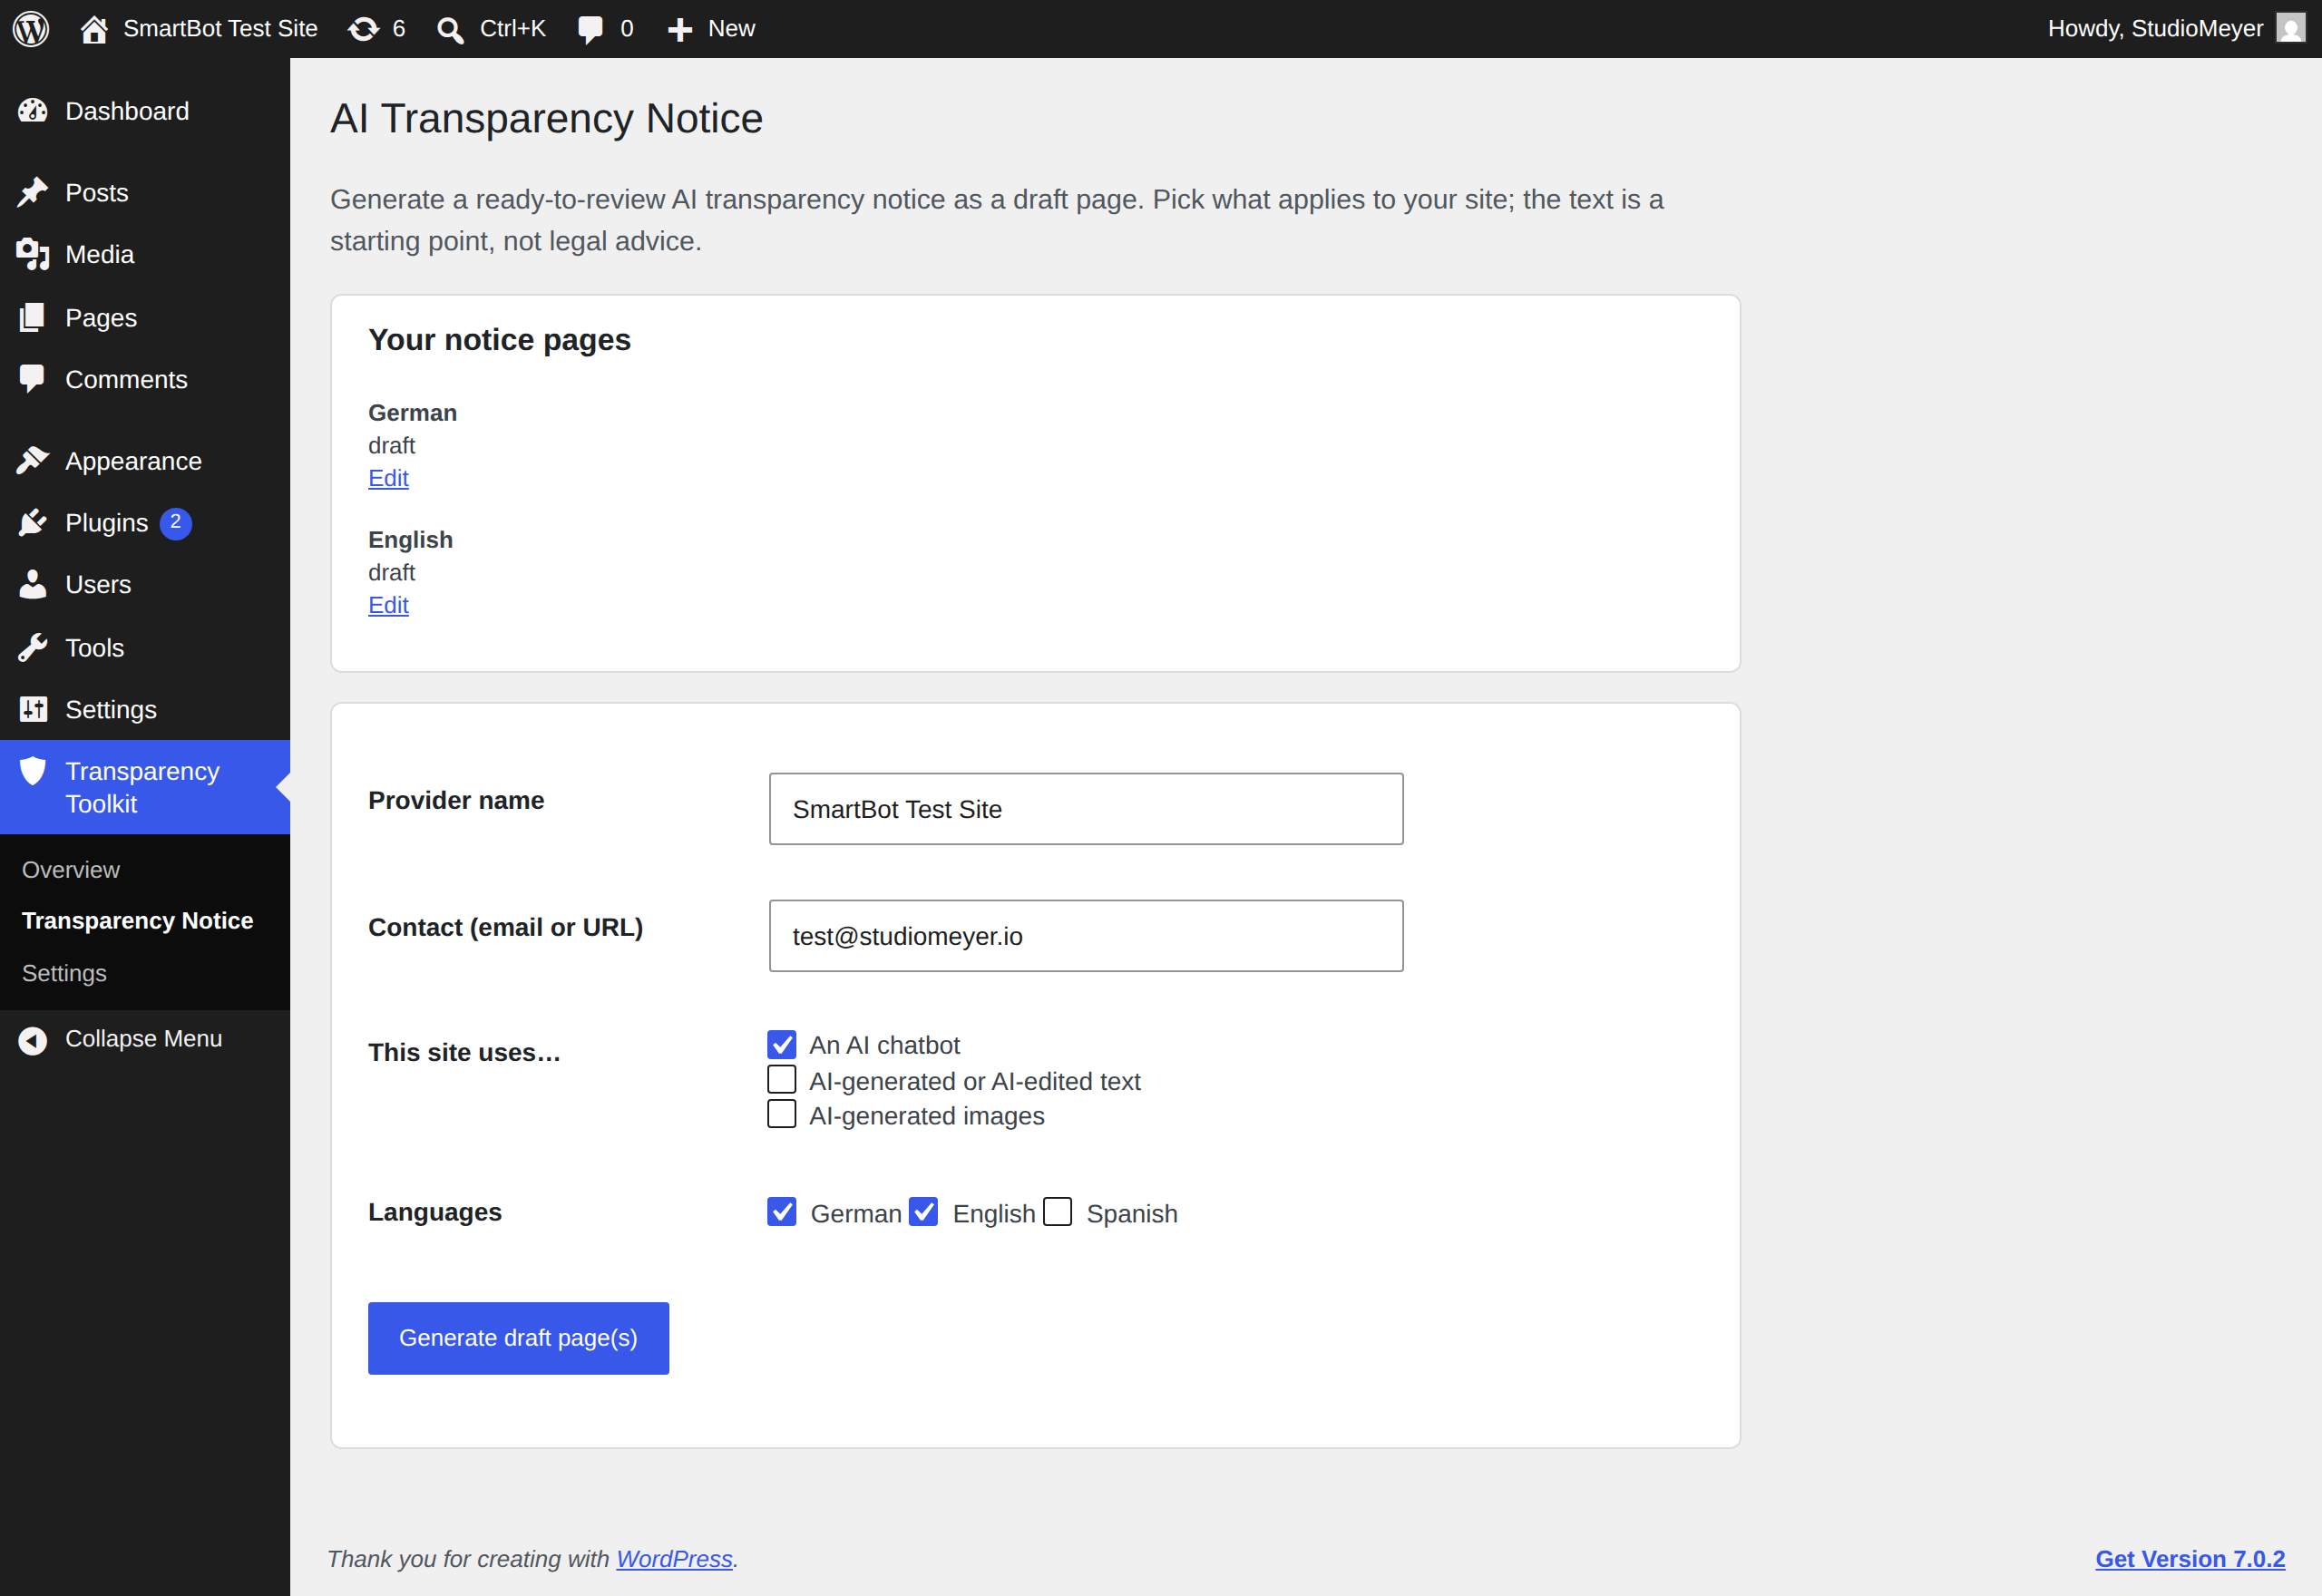Image resolution: width=2322 pixels, height=1596 pixels.
Task: Open the user avatar beside Howdy, StudioMeyer
Action: click(x=2290, y=28)
